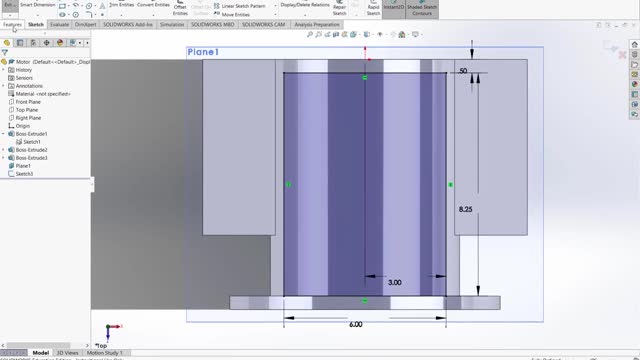Click the Zoom to Area icon
640x360 pixels.
[318, 35]
